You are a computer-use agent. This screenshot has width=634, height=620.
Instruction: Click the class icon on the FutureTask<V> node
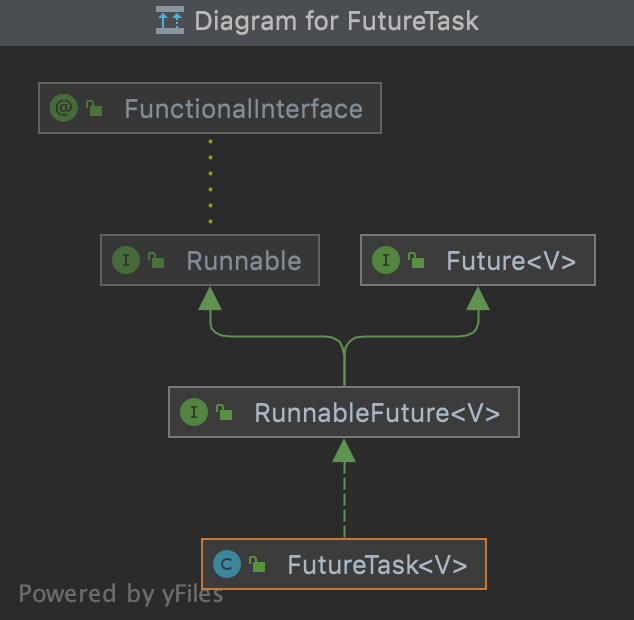[x=227, y=564]
